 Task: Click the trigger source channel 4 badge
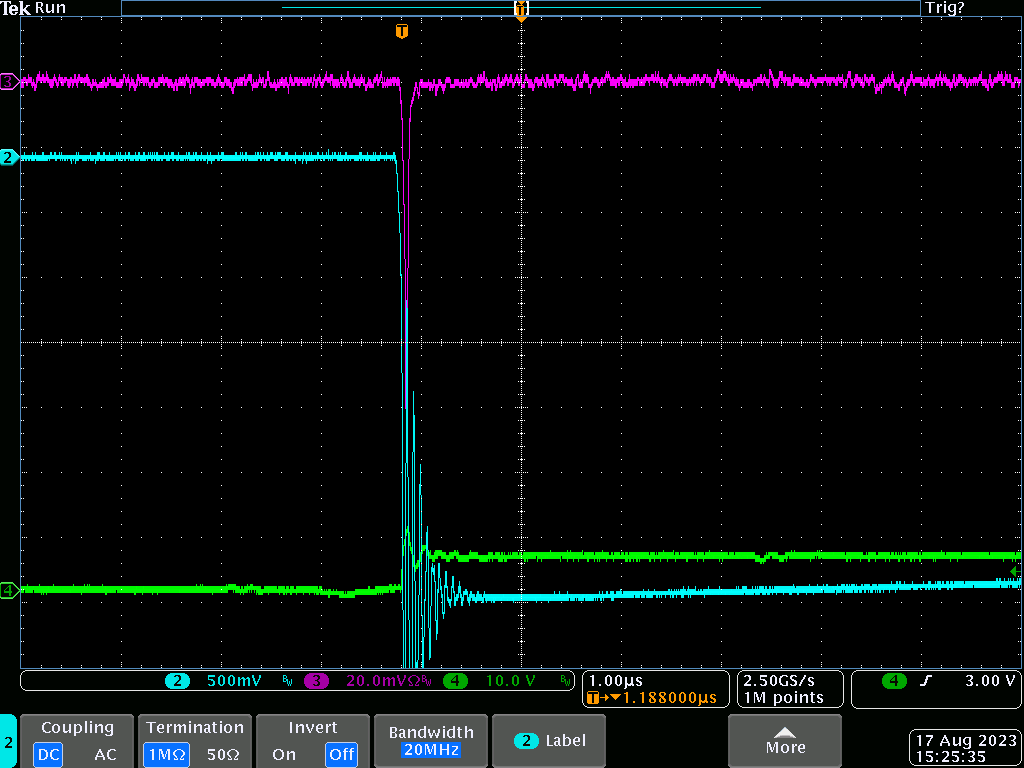click(893, 681)
